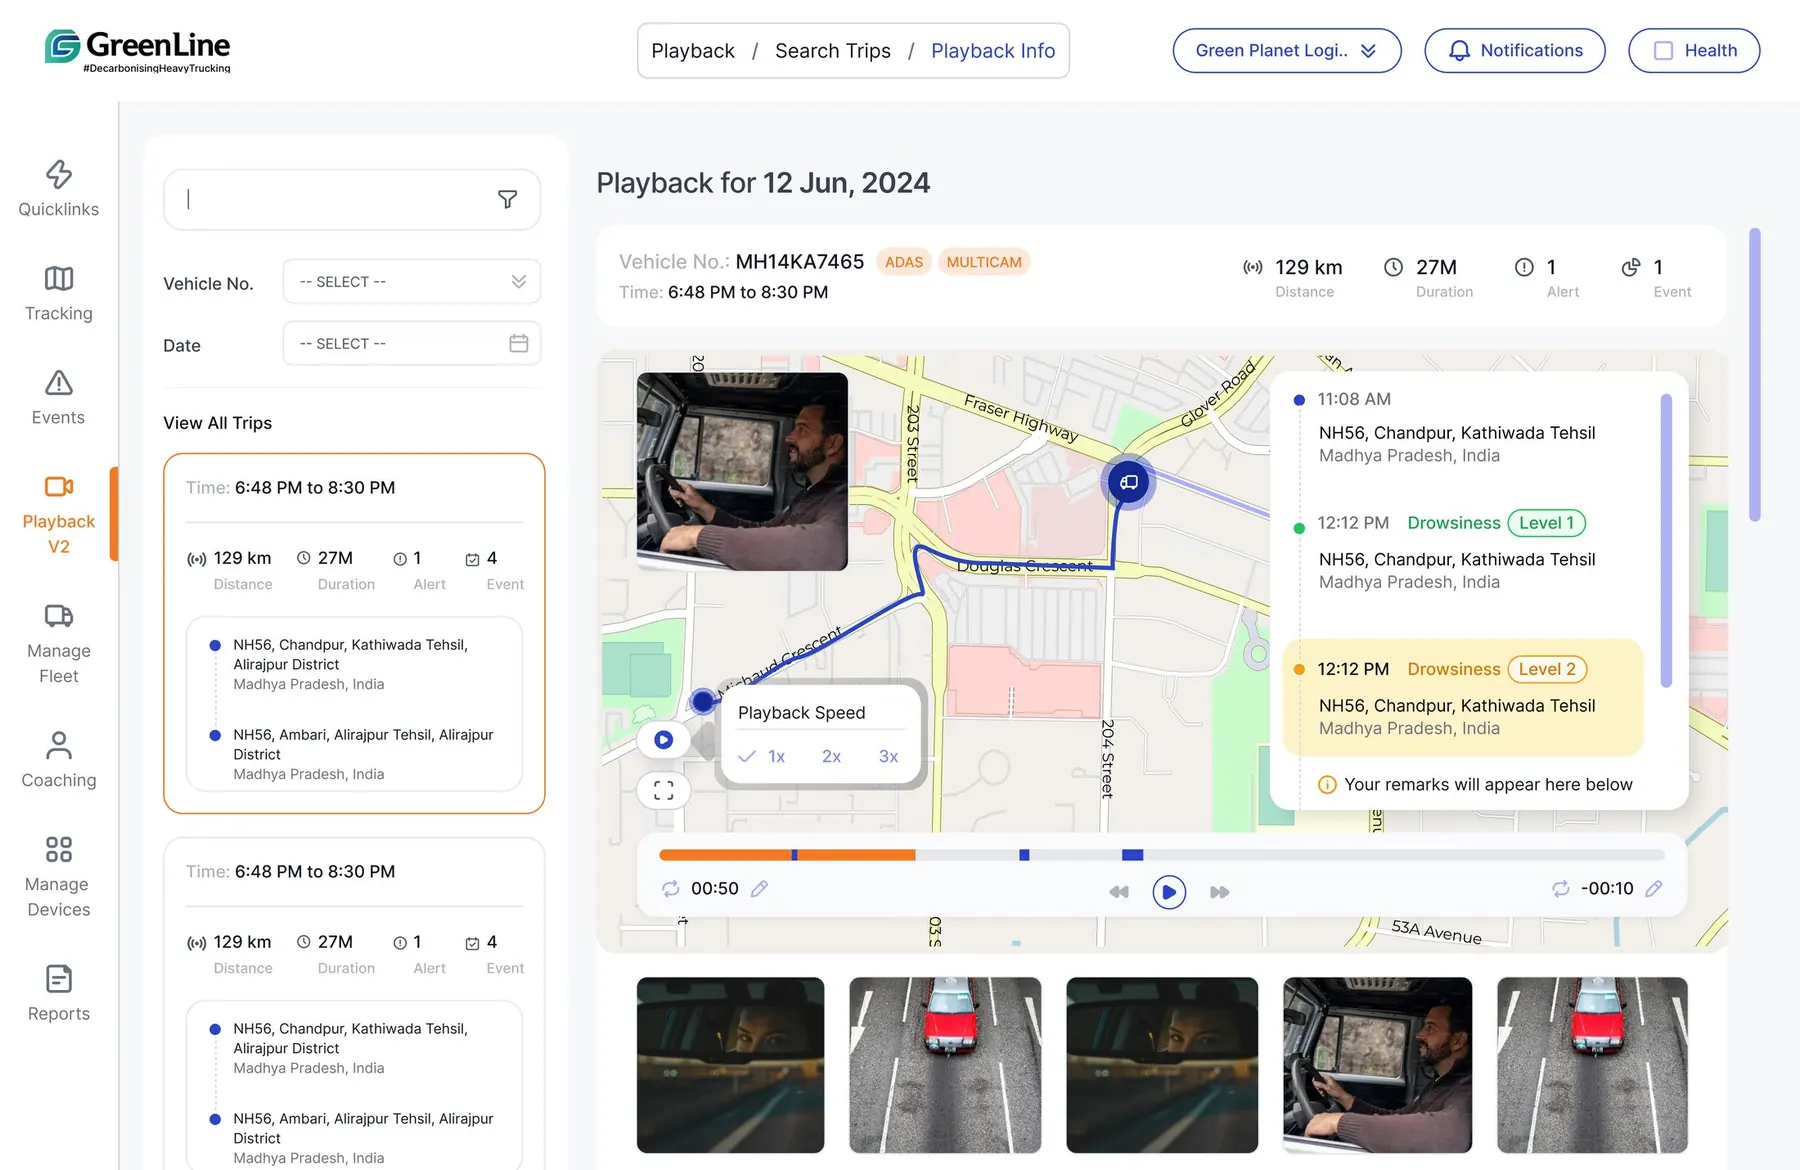The image size is (1800, 1170).
Task: Click the playback speed button on map
Action: [x=663, y=740]
